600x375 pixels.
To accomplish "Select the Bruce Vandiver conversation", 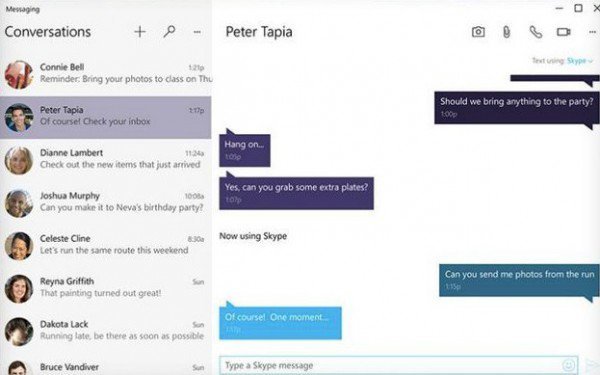I will pos(106,367).
